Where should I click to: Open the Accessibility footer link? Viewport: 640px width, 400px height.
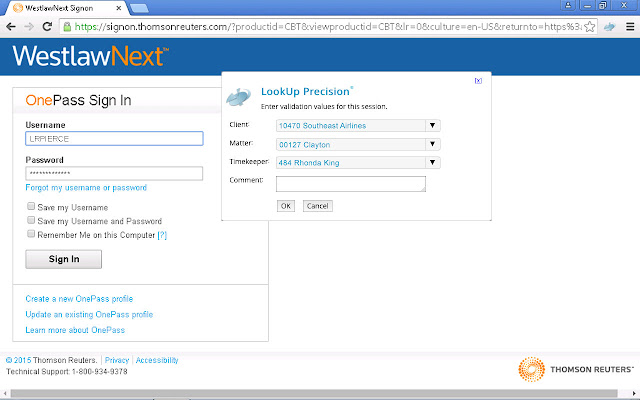(x=157, y=360)
